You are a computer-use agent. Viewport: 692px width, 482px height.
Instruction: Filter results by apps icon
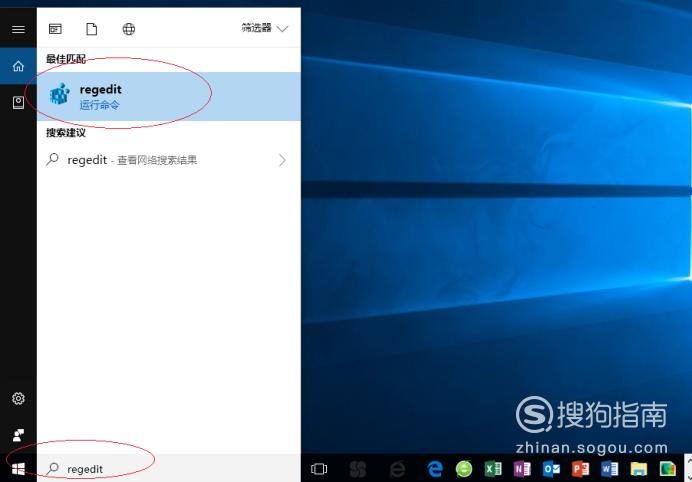55,29
